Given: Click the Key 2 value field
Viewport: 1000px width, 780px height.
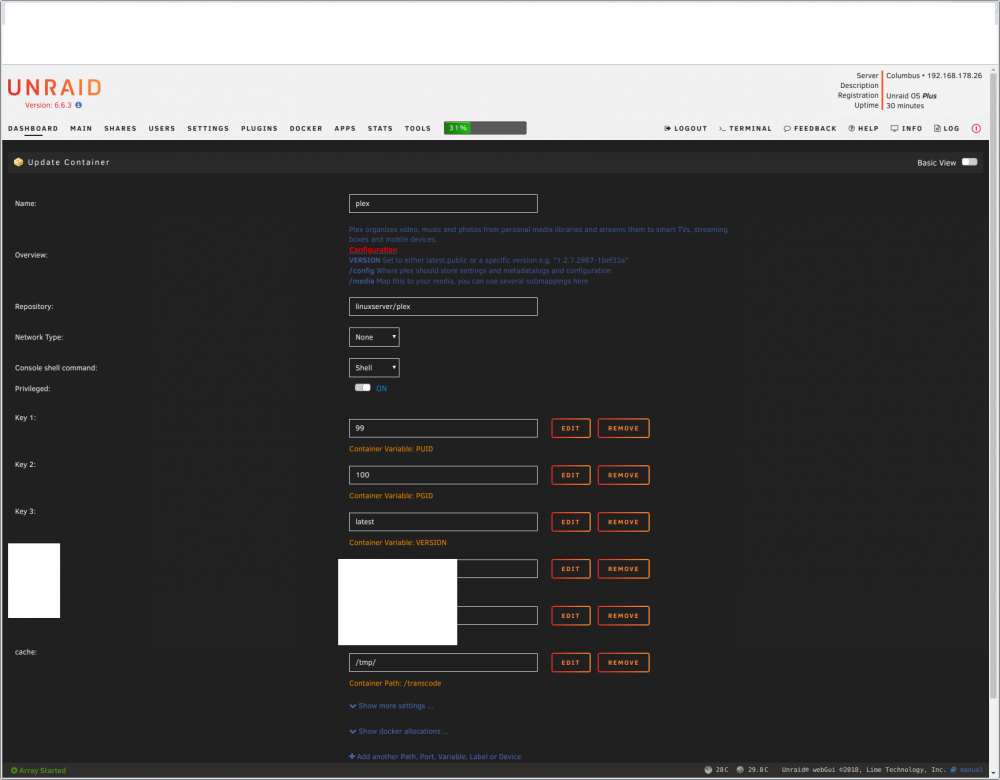Looking at the screenshot, I should [x=443, y=475].
